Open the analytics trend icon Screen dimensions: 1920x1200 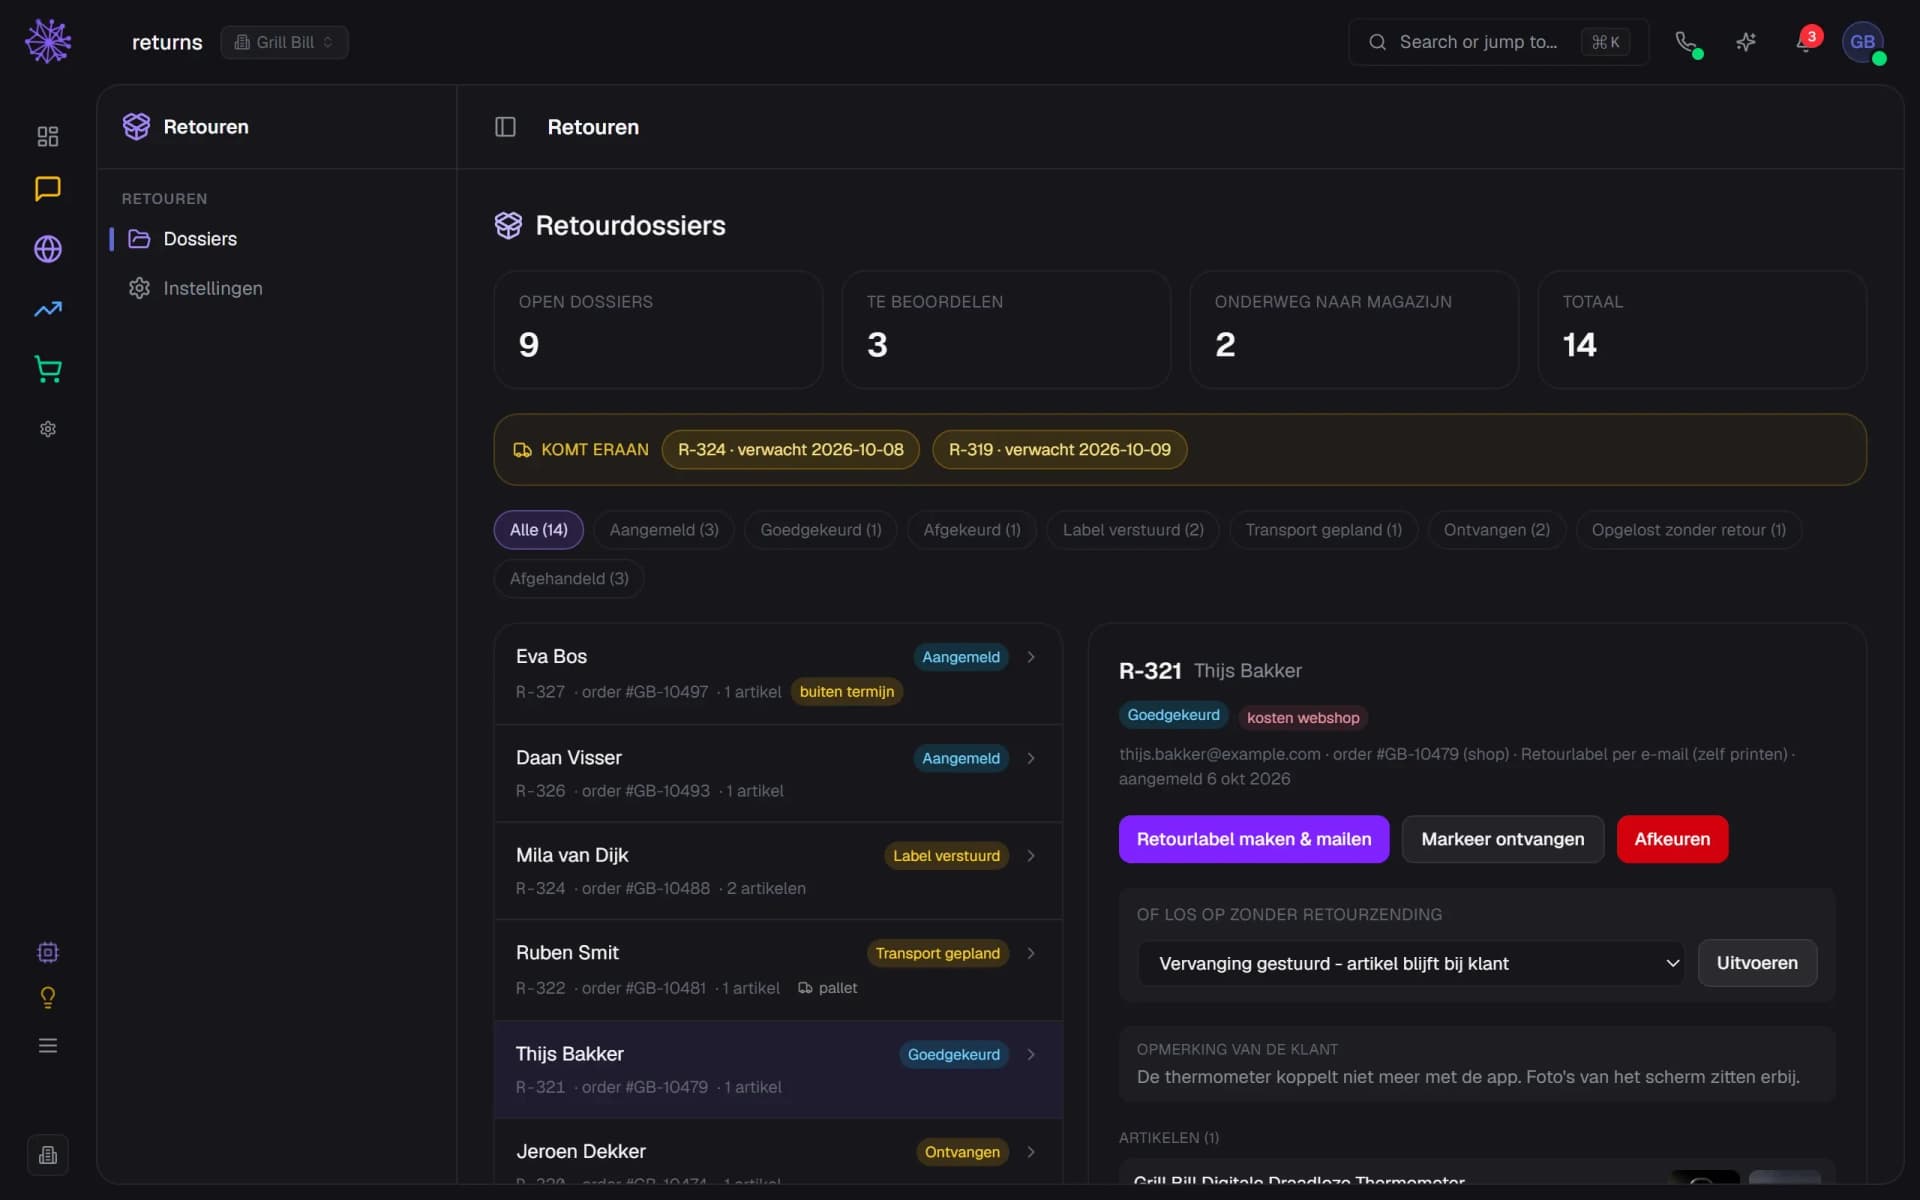tap(48, 309)
